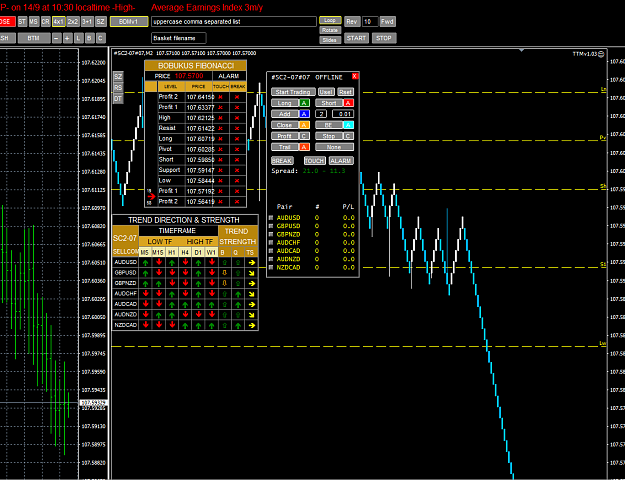Focus the 0.01 lot size field

(x=343, y=114)
